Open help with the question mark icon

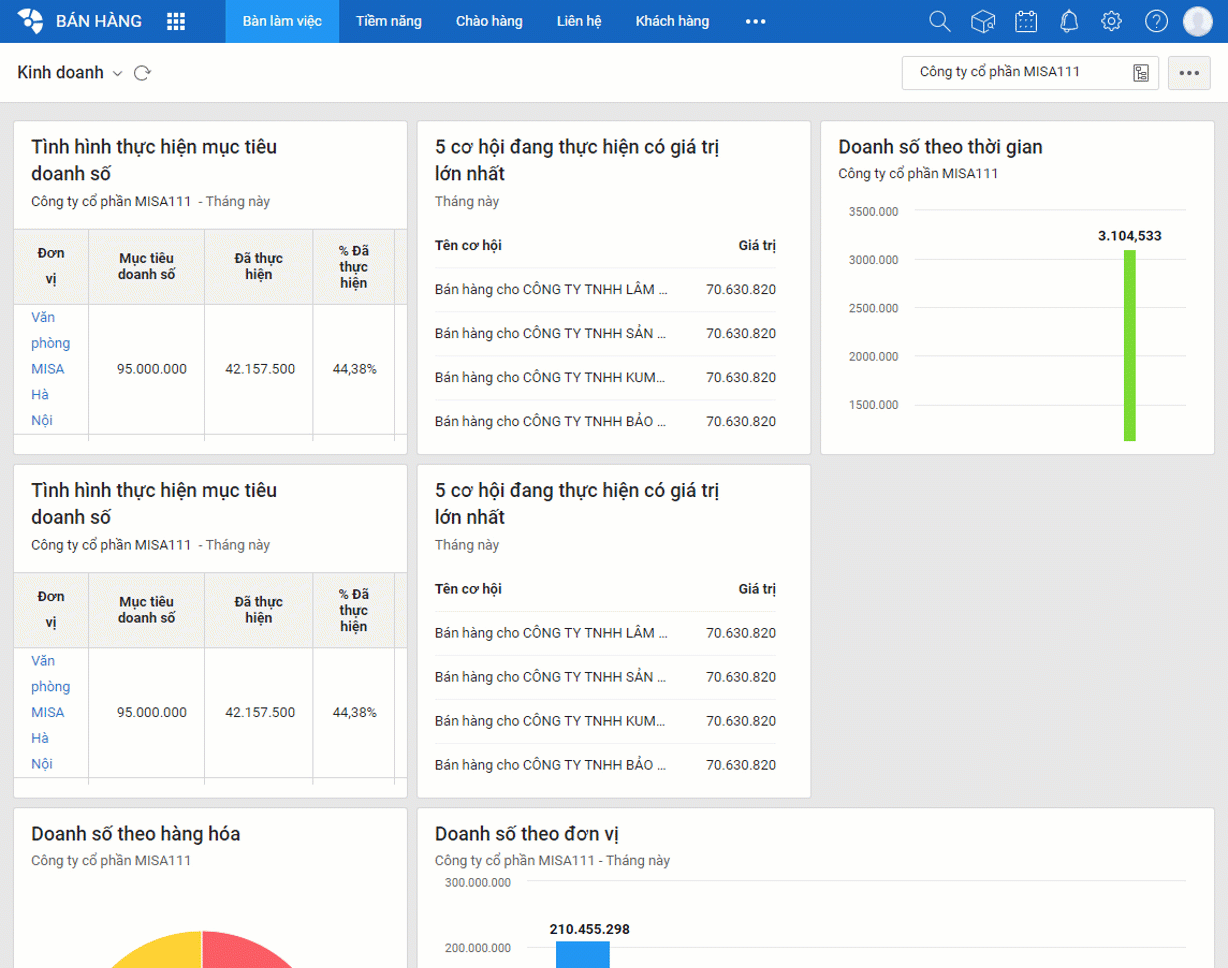coord(1156,21)
